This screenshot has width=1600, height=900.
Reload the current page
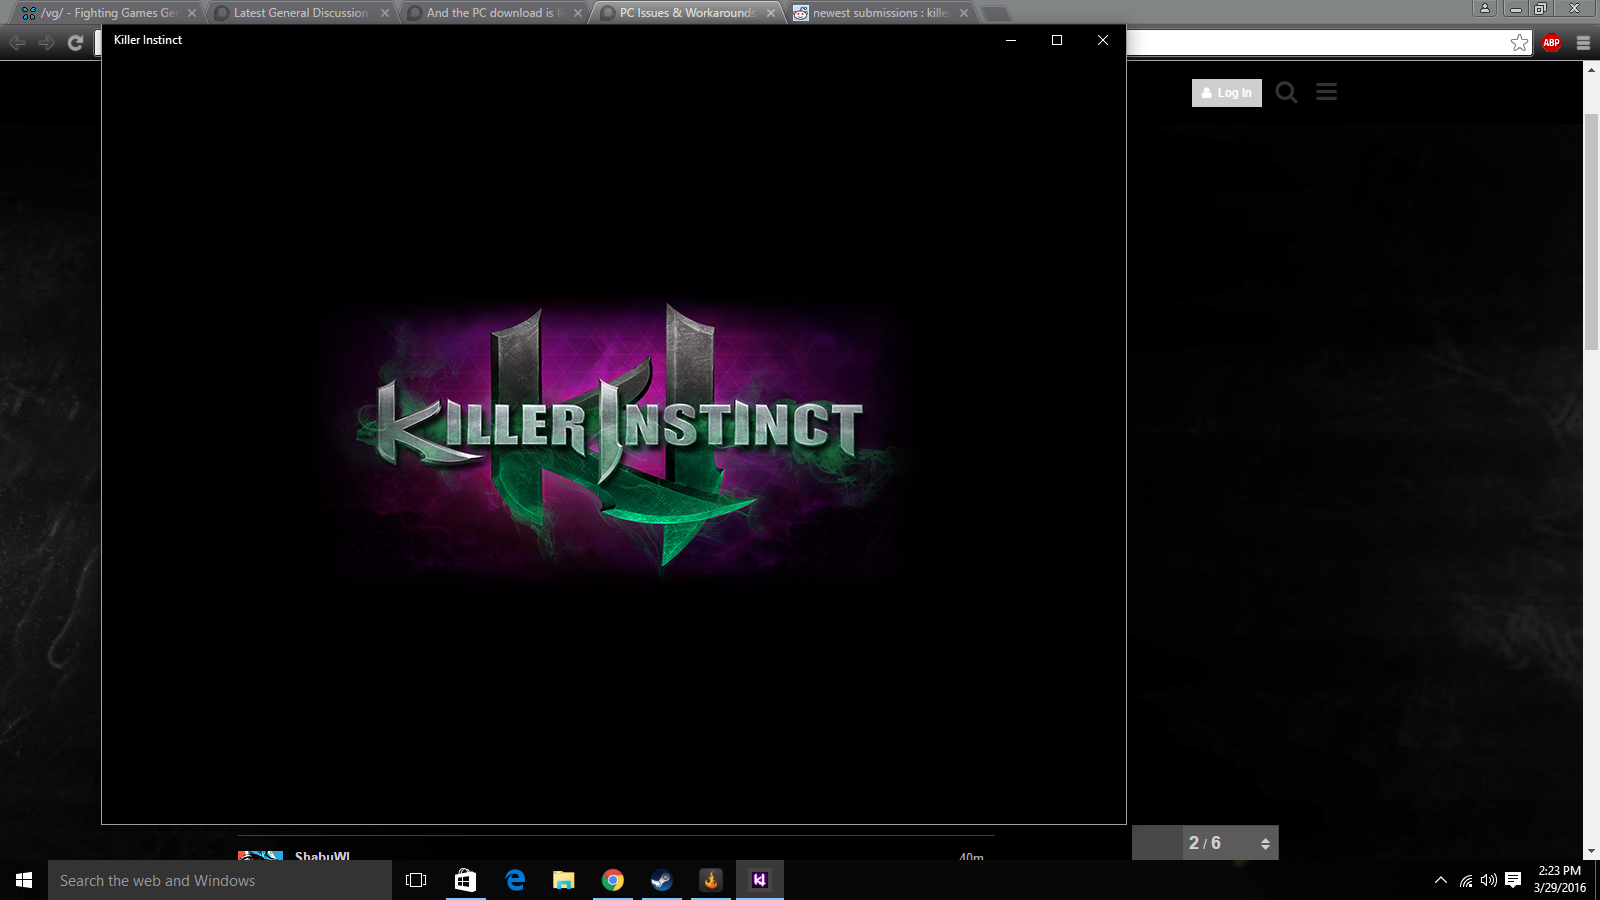(75, 42)
